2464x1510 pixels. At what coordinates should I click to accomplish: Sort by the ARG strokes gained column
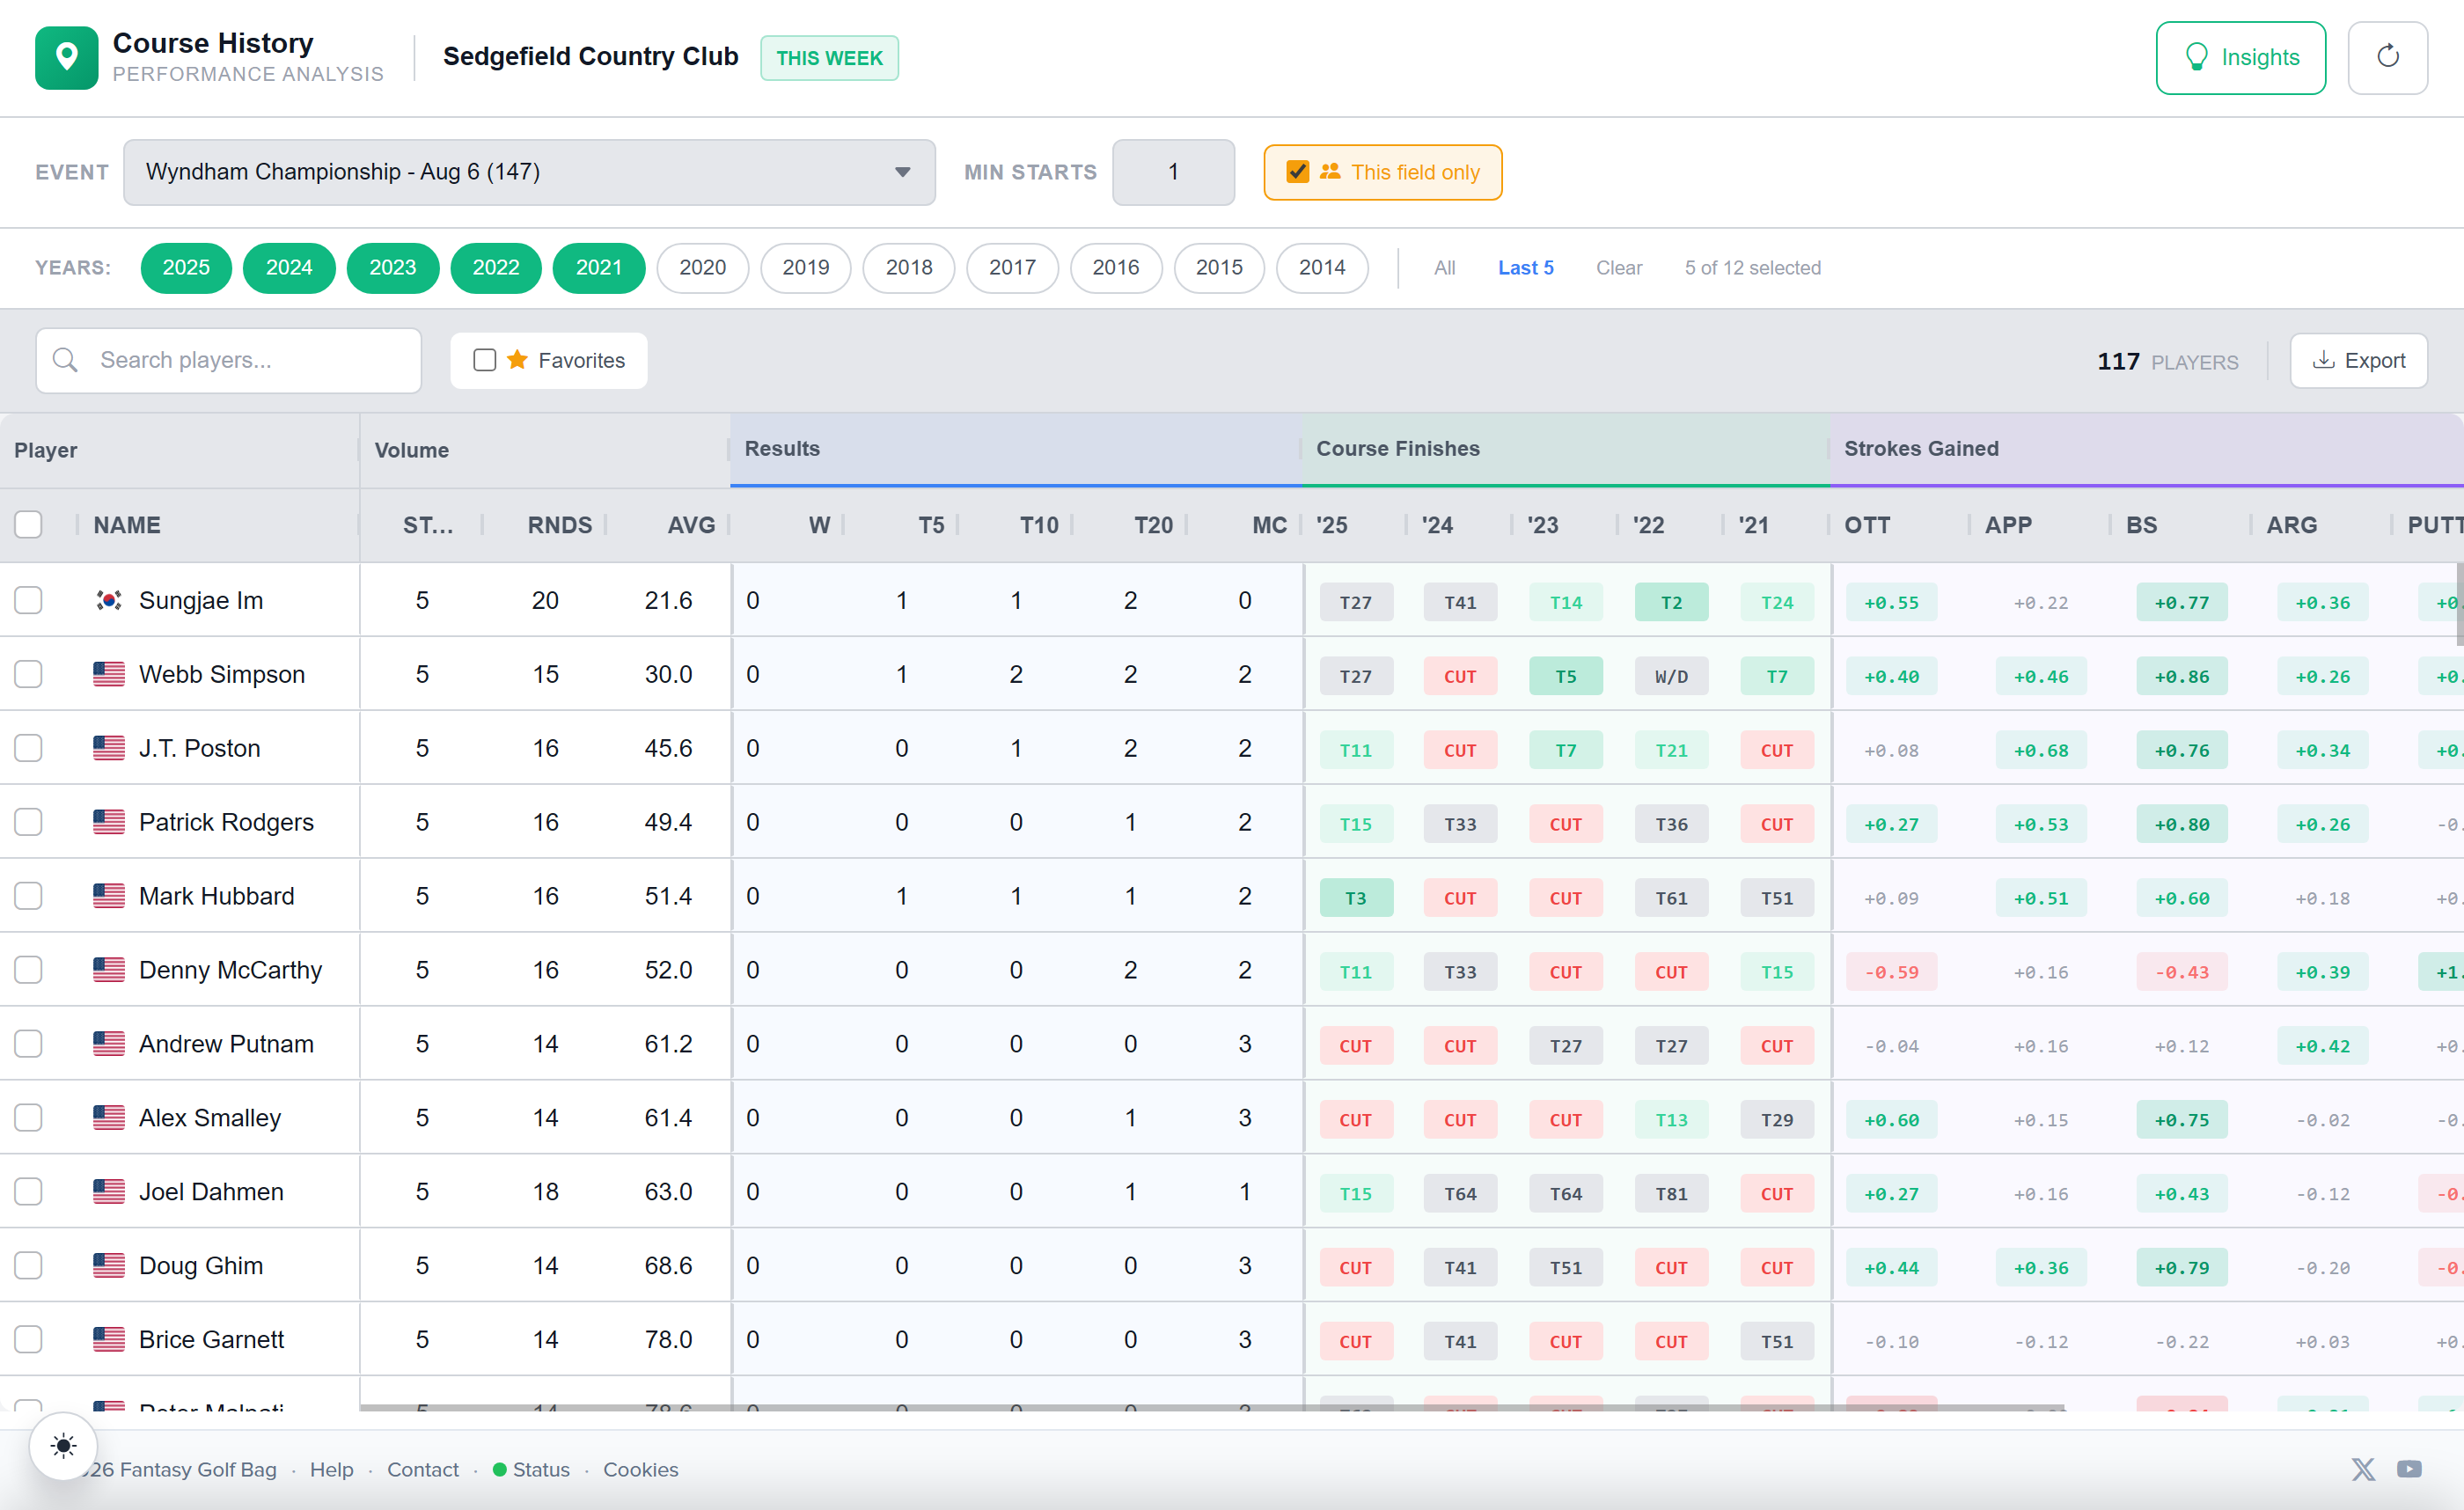(2291, 525)
